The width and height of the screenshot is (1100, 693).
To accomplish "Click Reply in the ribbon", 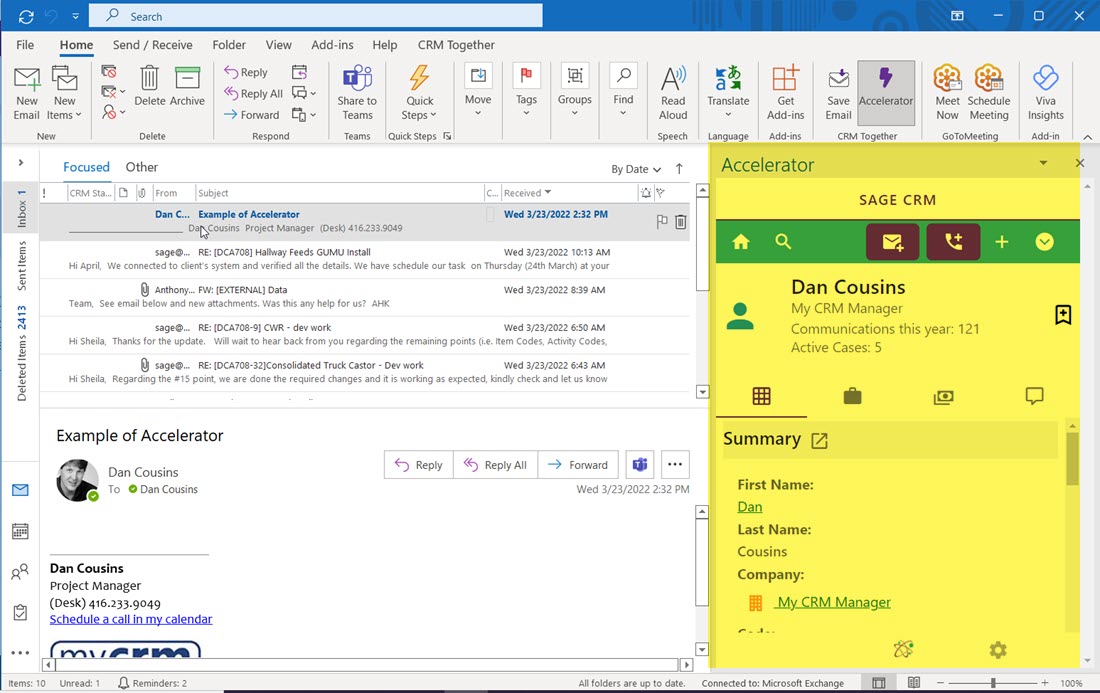I will click(246, 72).
